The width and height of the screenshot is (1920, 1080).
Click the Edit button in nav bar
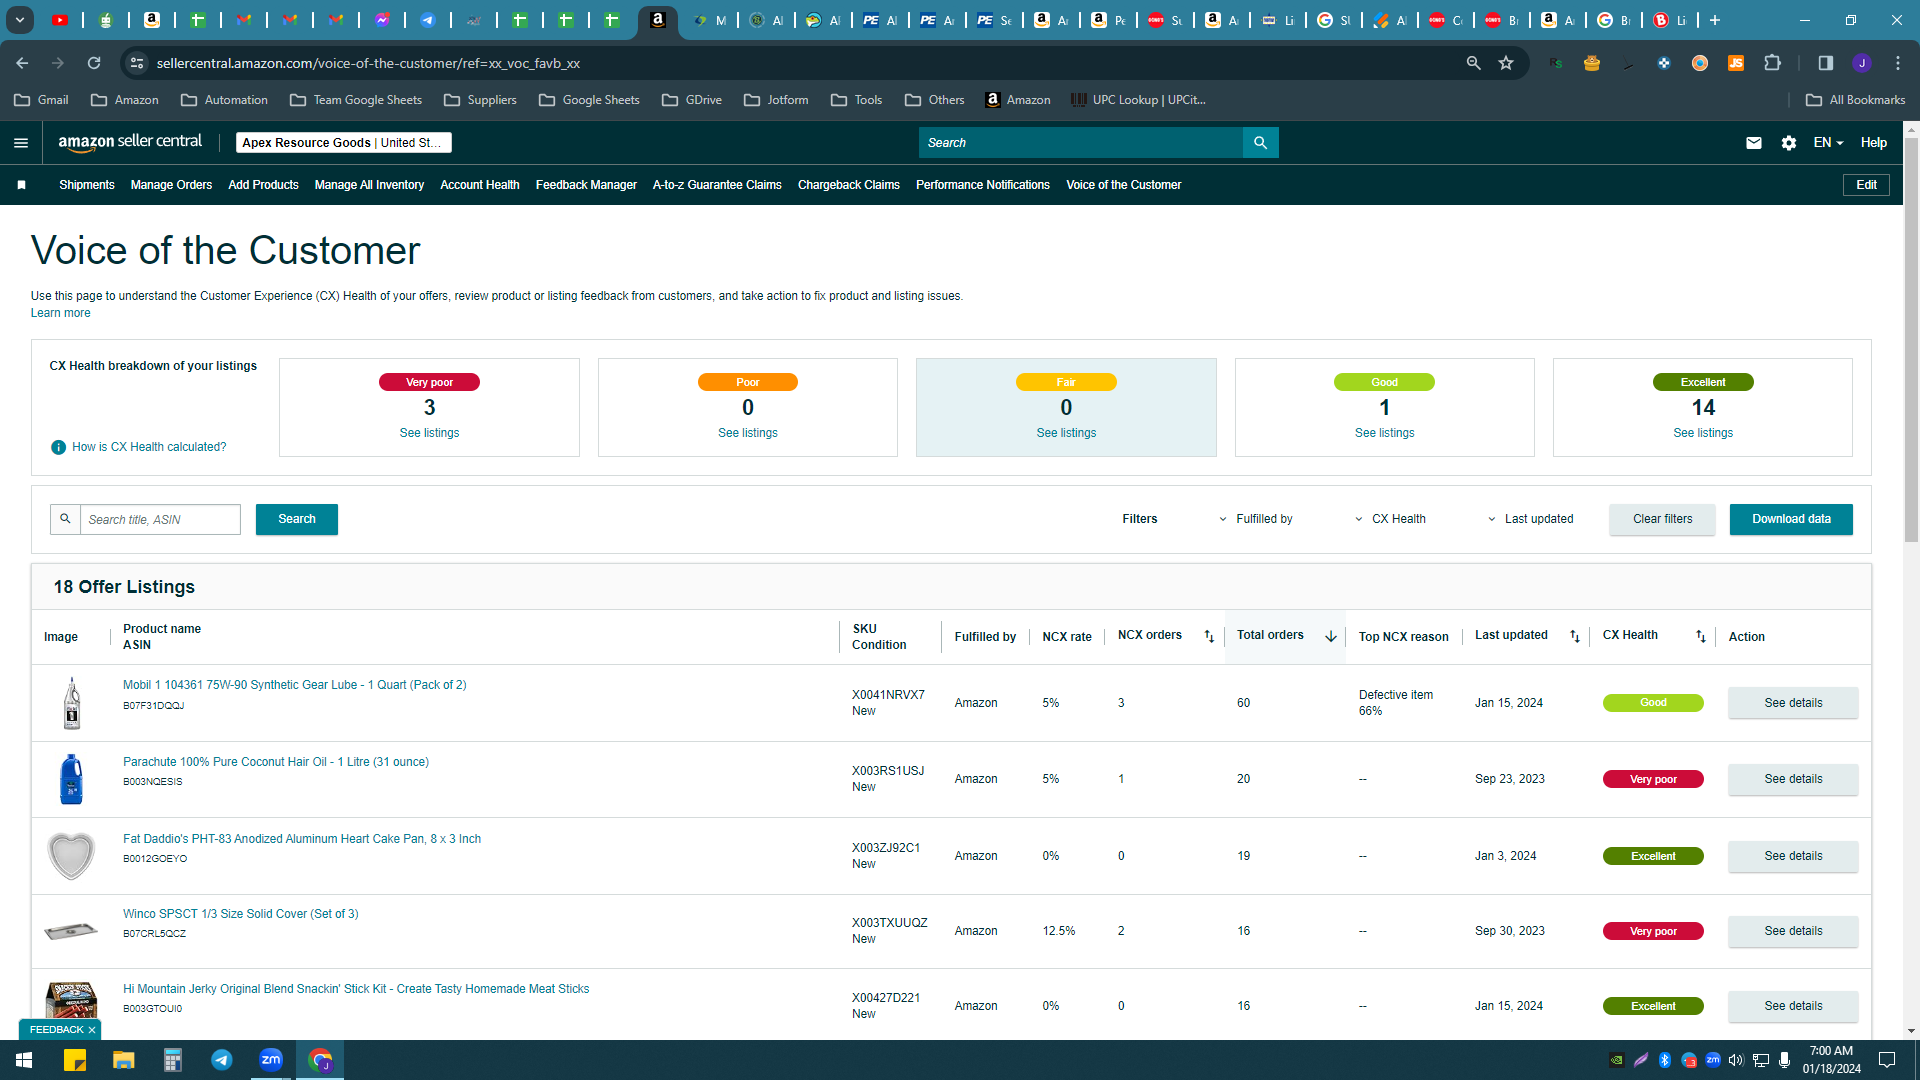point(1866,185)
